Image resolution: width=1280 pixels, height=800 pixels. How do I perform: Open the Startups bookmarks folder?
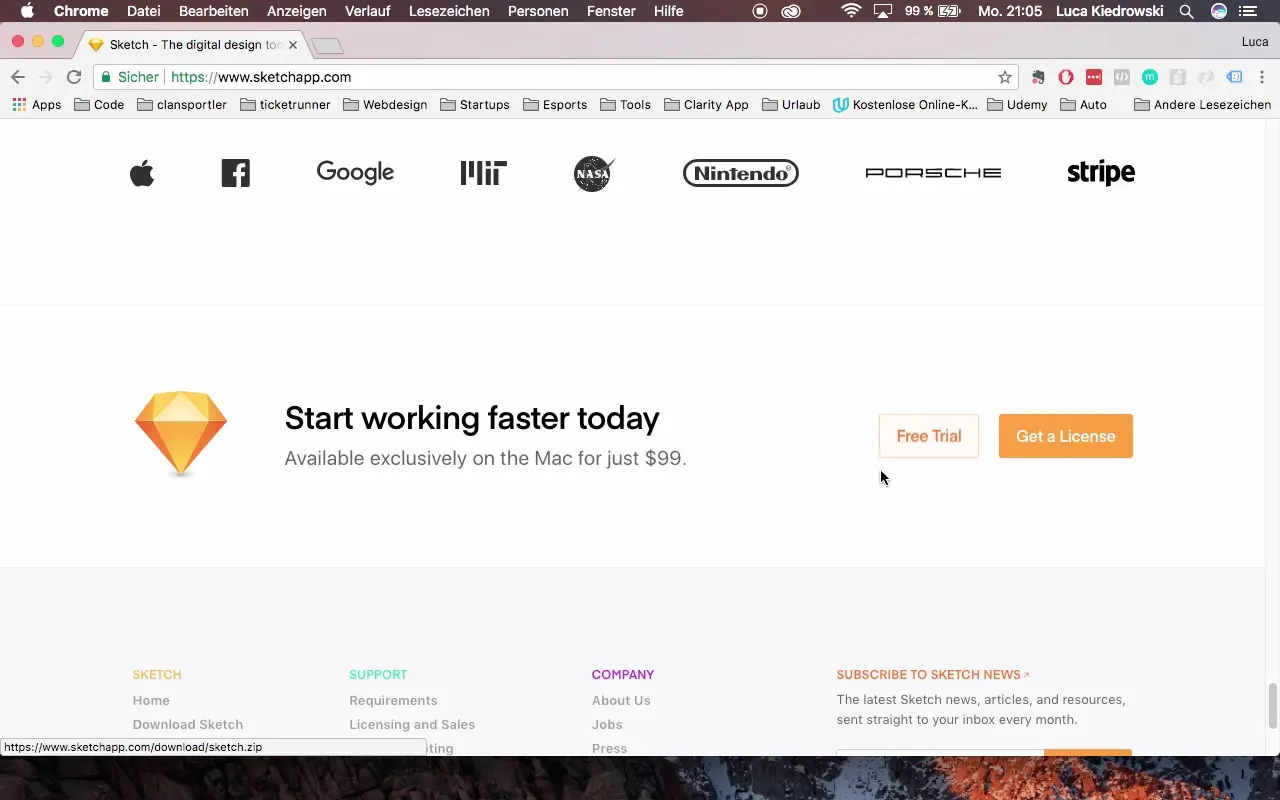[475, 104]
